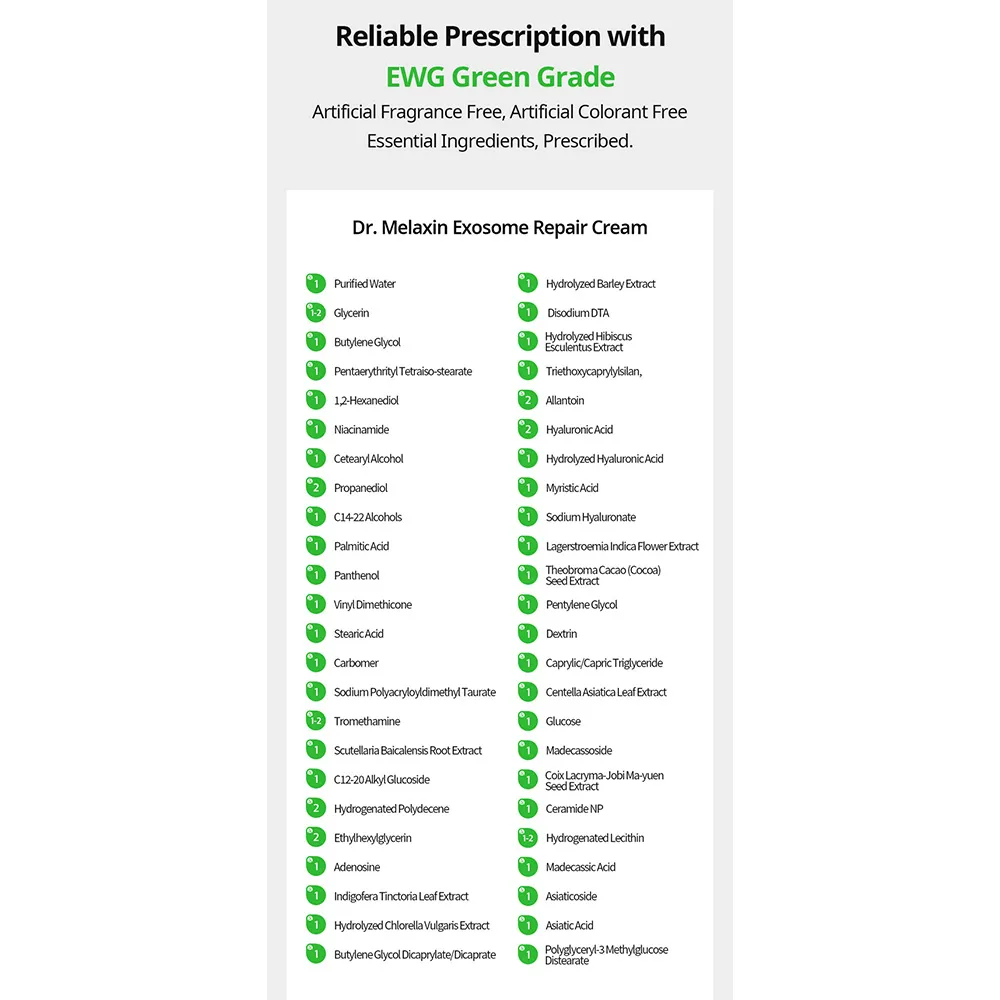
Task: Click the 1-2 grade badge next to Glycerin
Action: (316, 312)
